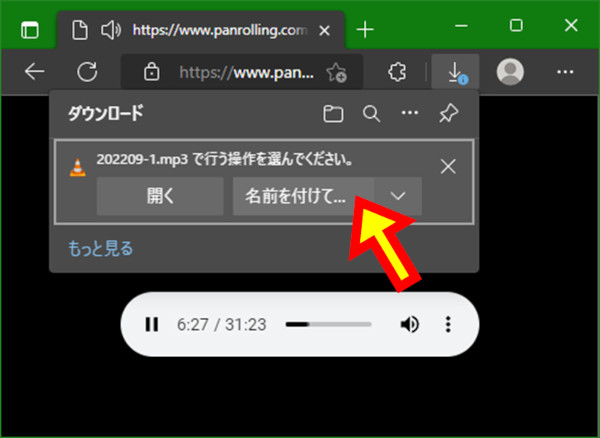600x438 pixels.
Task: Open the Extensions puzzle icon
Action: coord(397,72)
